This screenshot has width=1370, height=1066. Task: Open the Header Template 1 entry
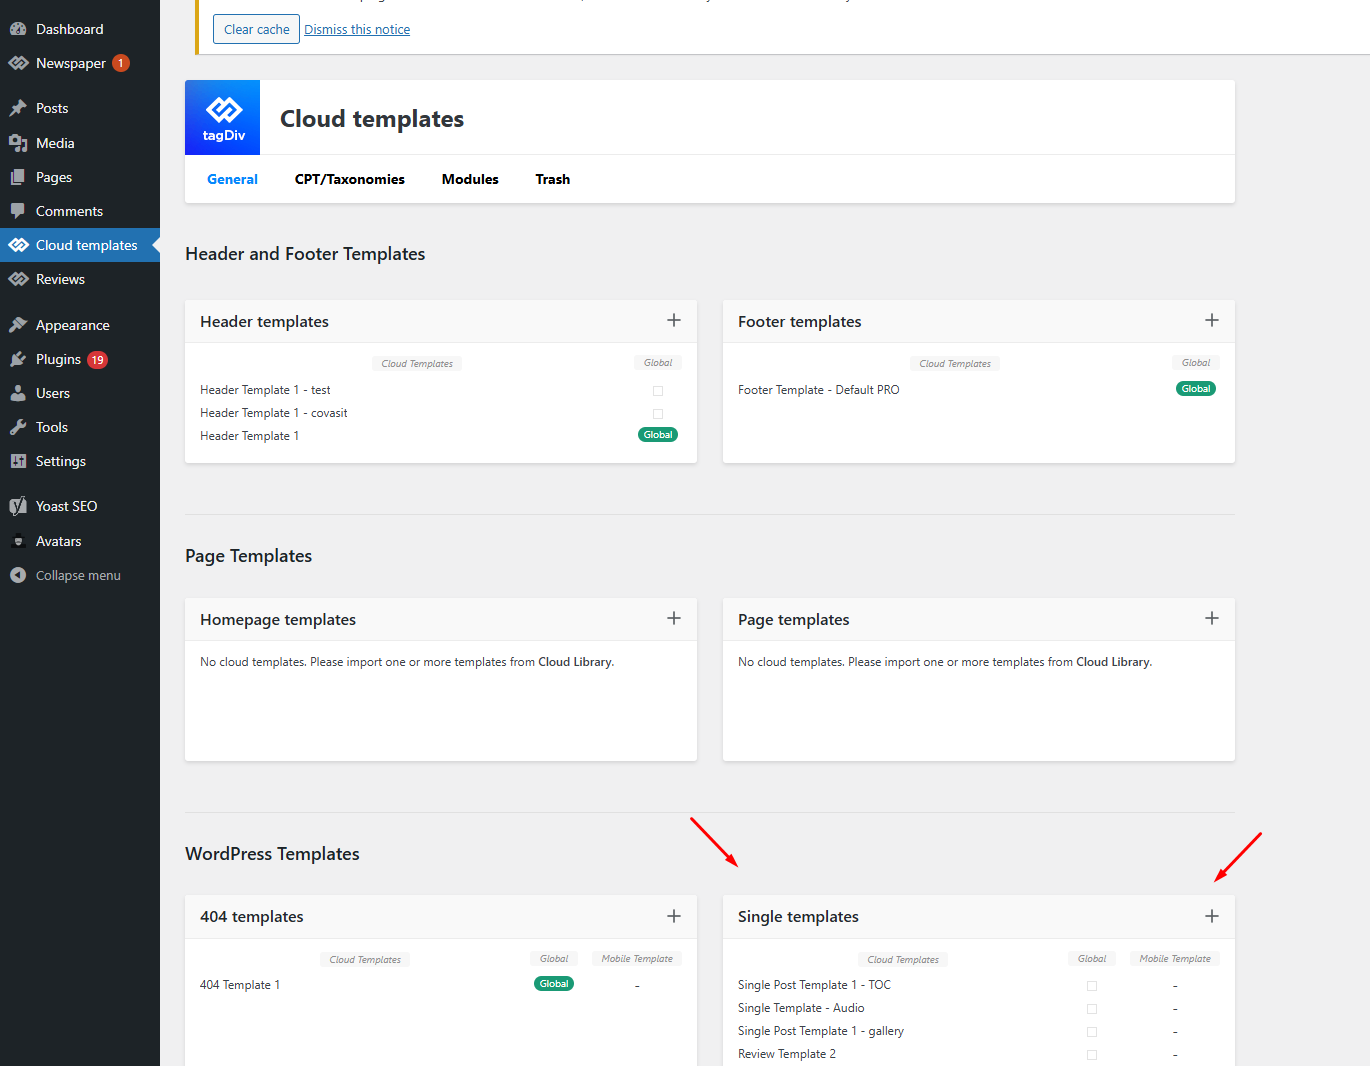(250, 436)
